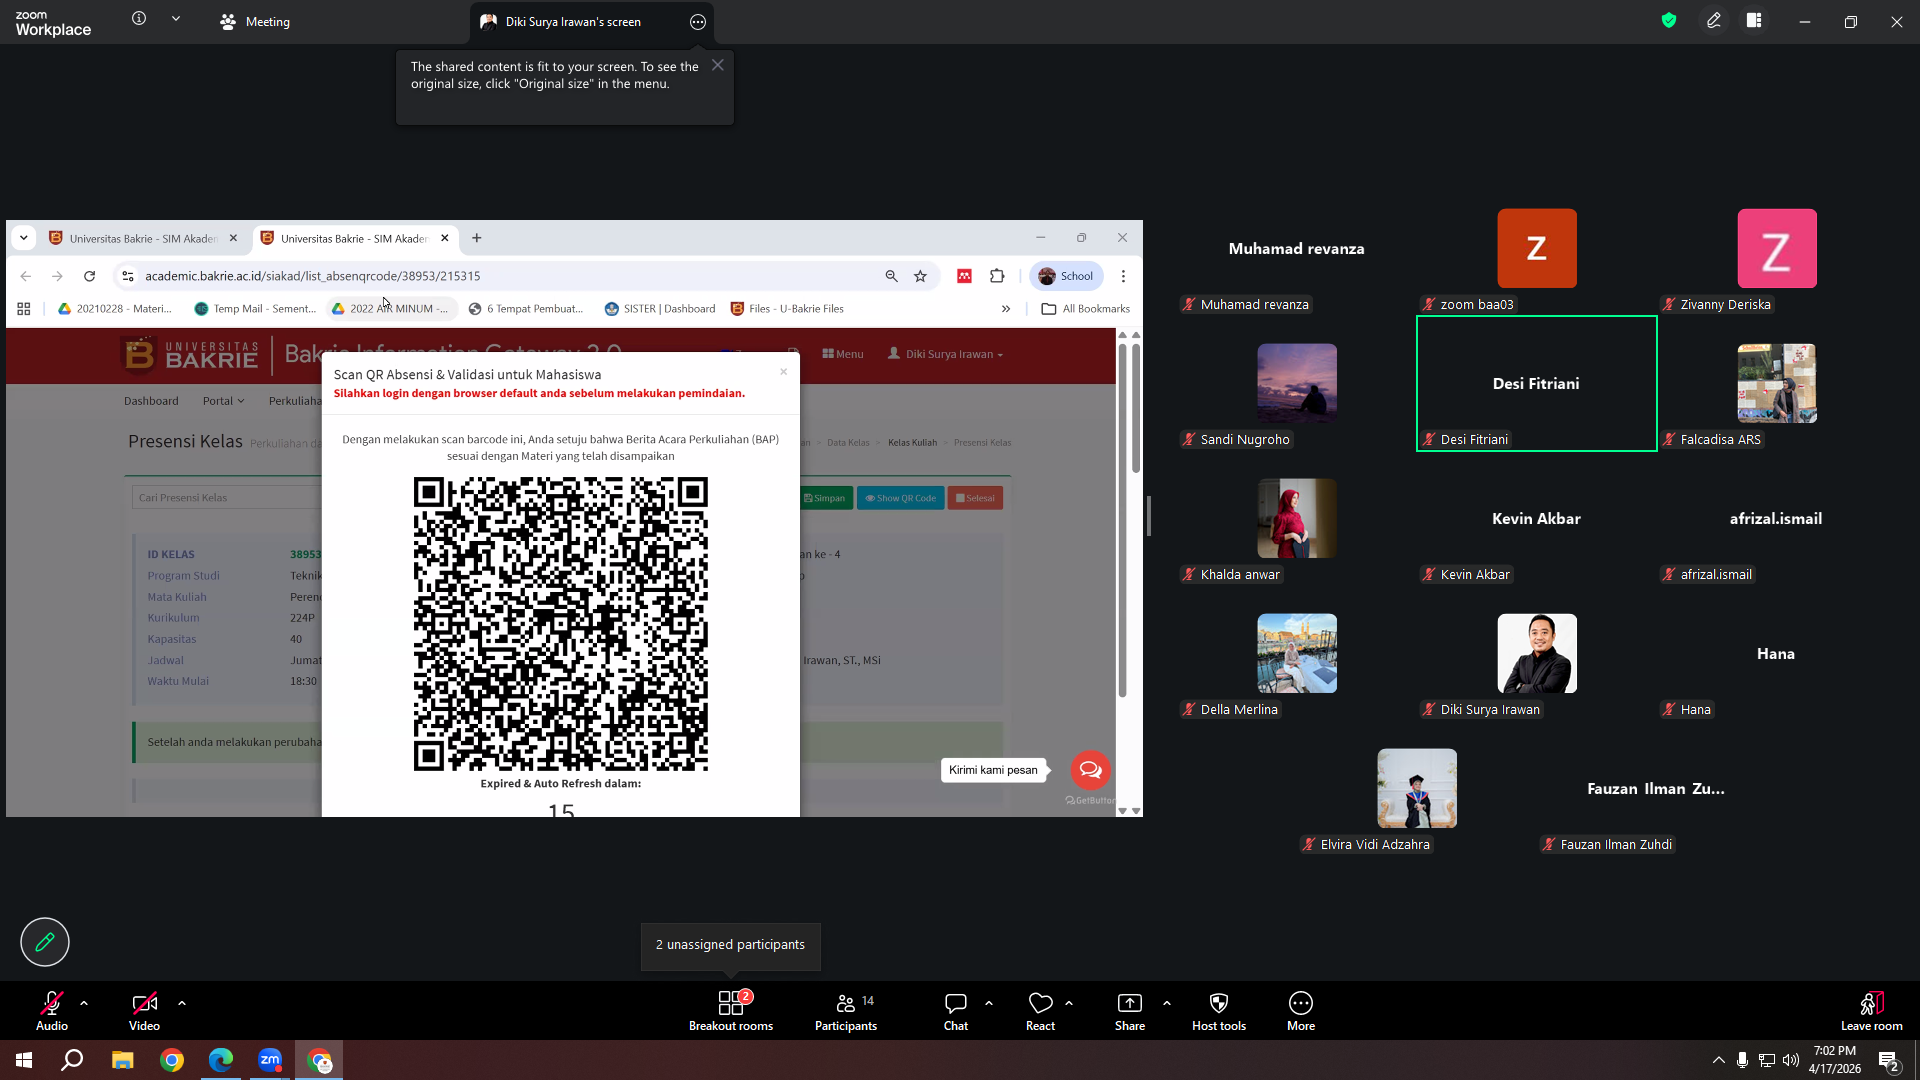Open the Chat panel
Screen dimensions: 1920x1080
point(956,1011)
